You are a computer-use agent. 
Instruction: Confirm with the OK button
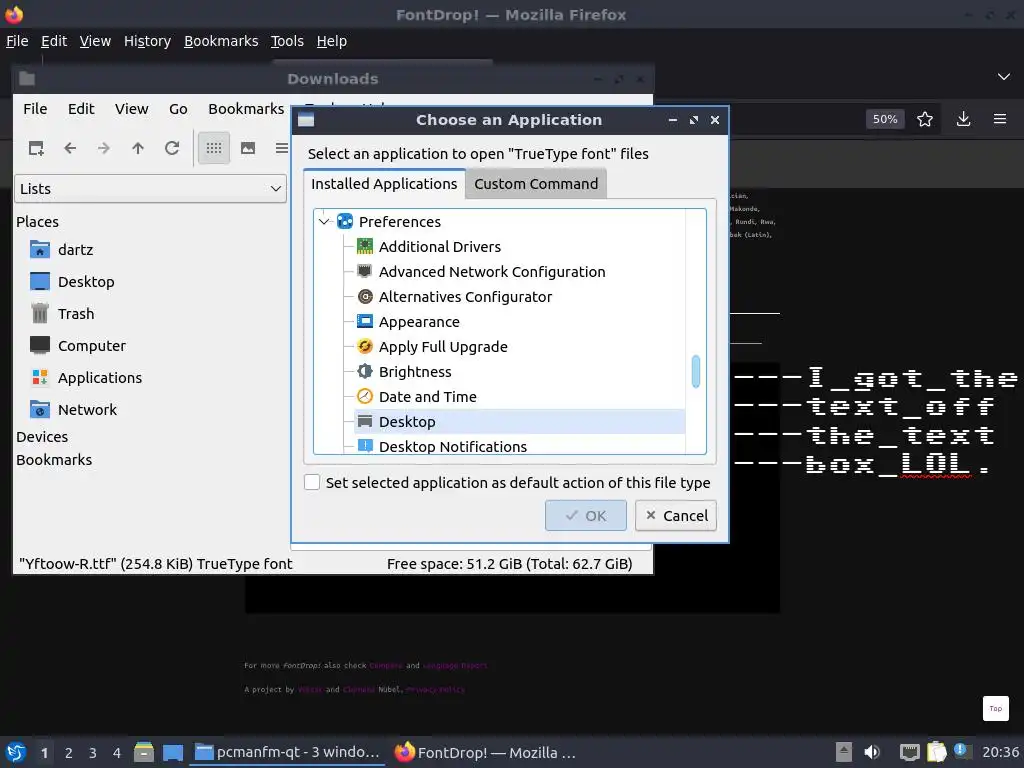coord(586,515)
